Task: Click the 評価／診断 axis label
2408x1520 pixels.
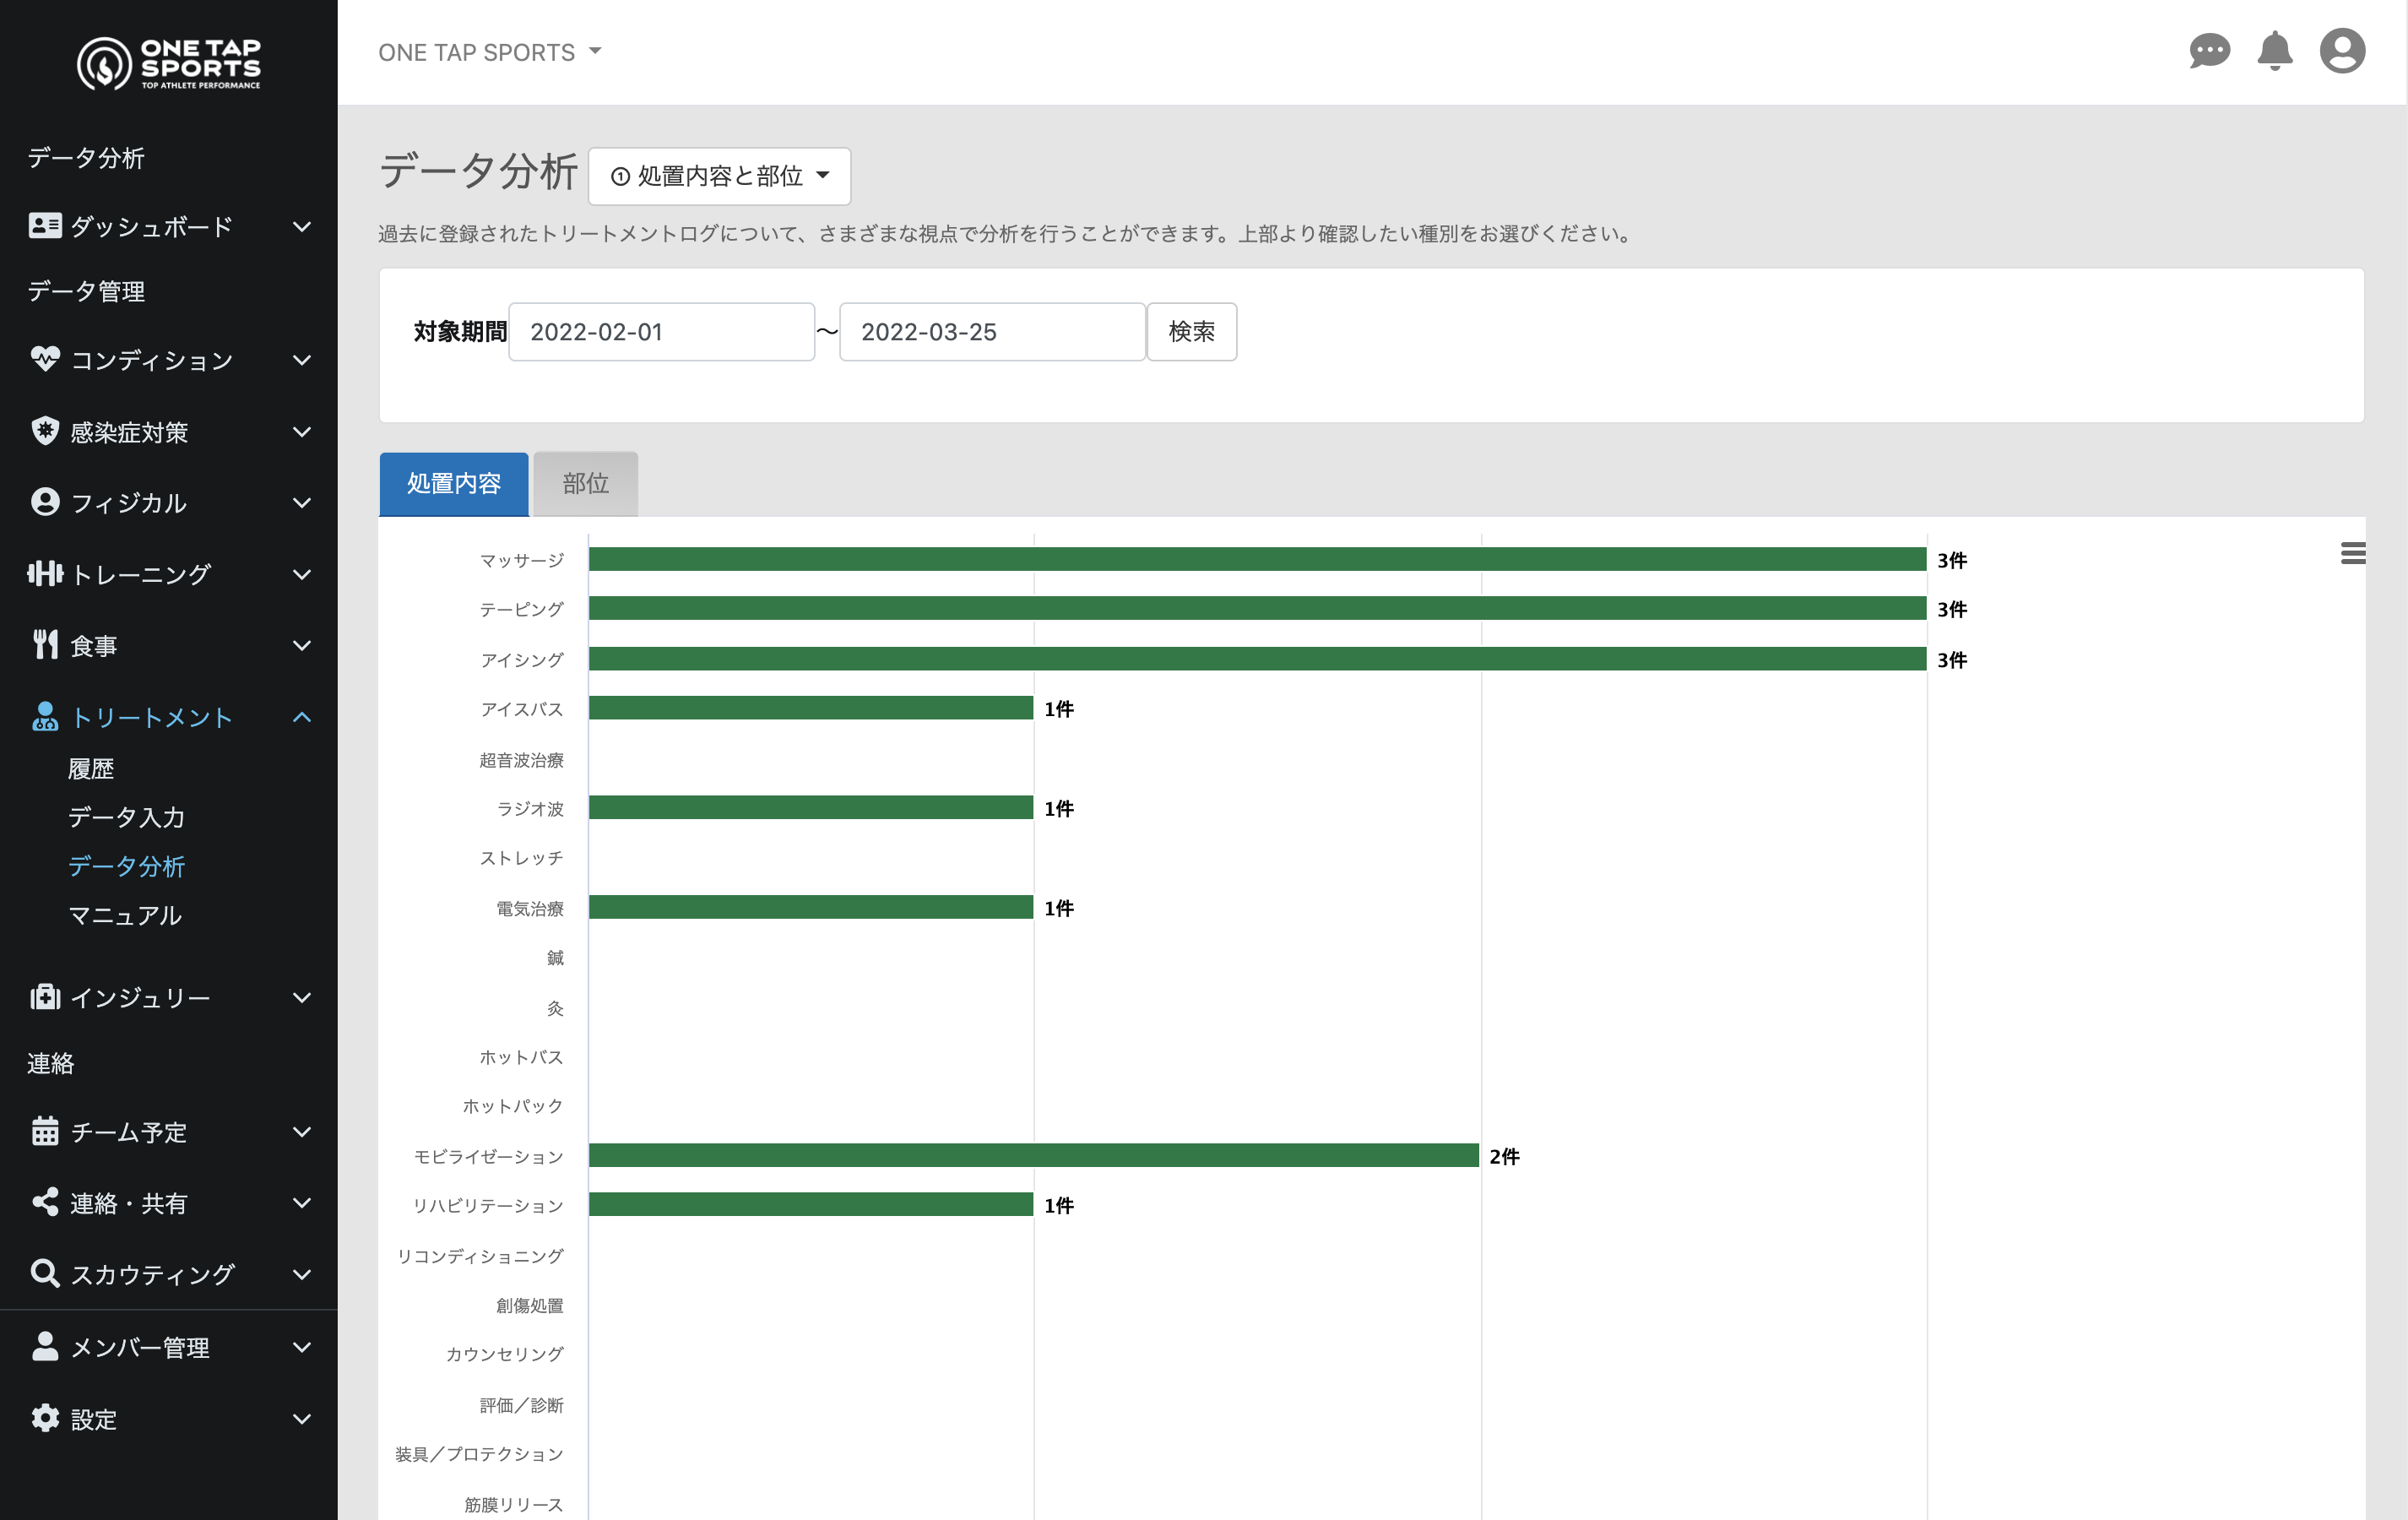Action: (x=521, y=1405)
